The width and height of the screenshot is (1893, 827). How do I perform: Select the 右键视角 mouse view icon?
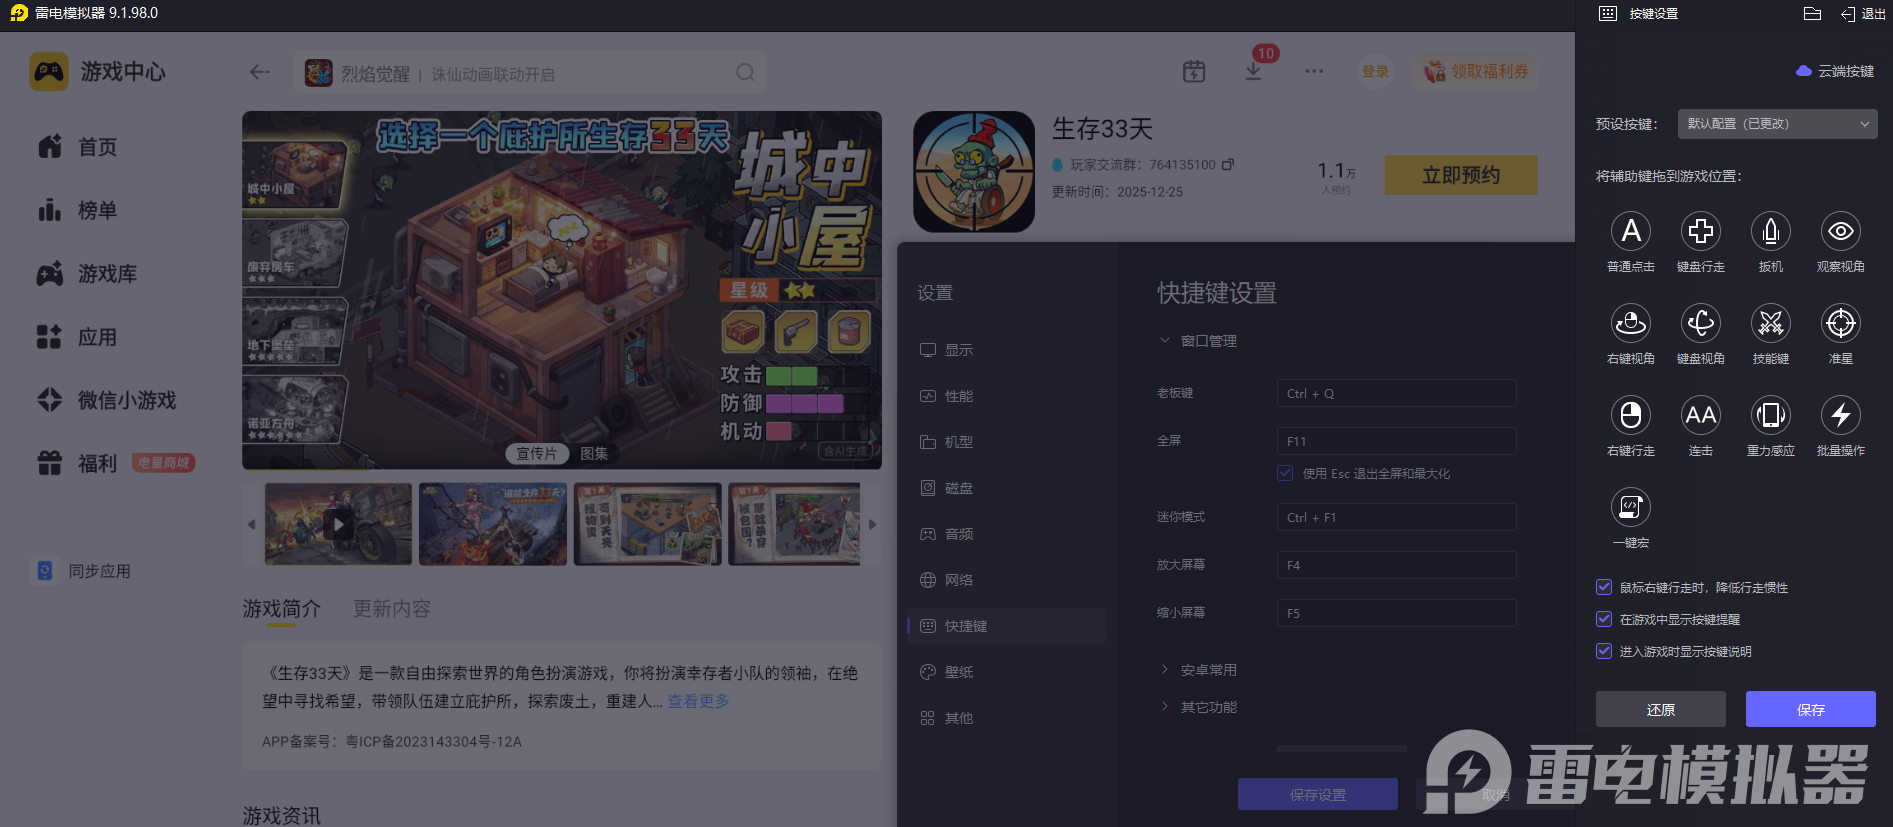pos(1631,323)
